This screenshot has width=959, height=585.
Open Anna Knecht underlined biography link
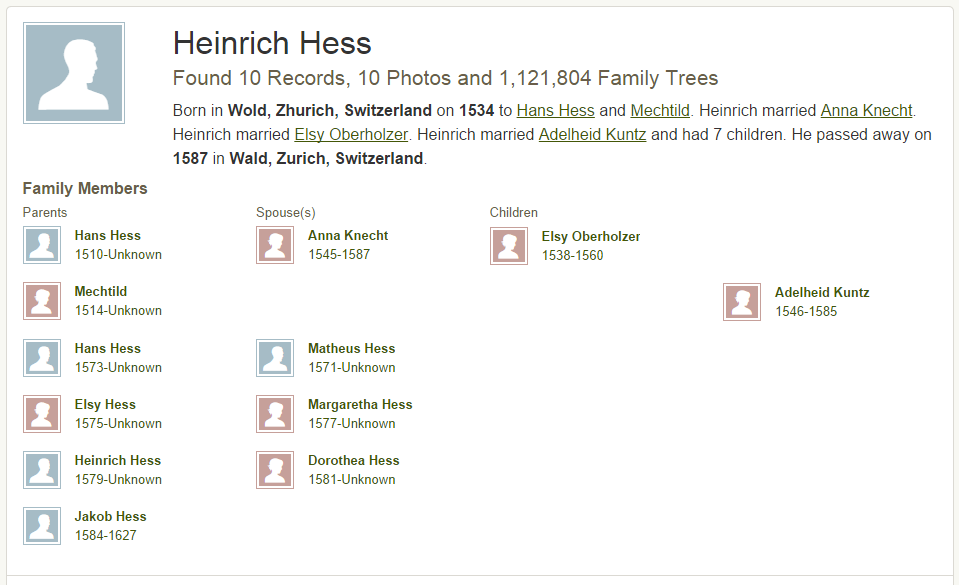866,111
